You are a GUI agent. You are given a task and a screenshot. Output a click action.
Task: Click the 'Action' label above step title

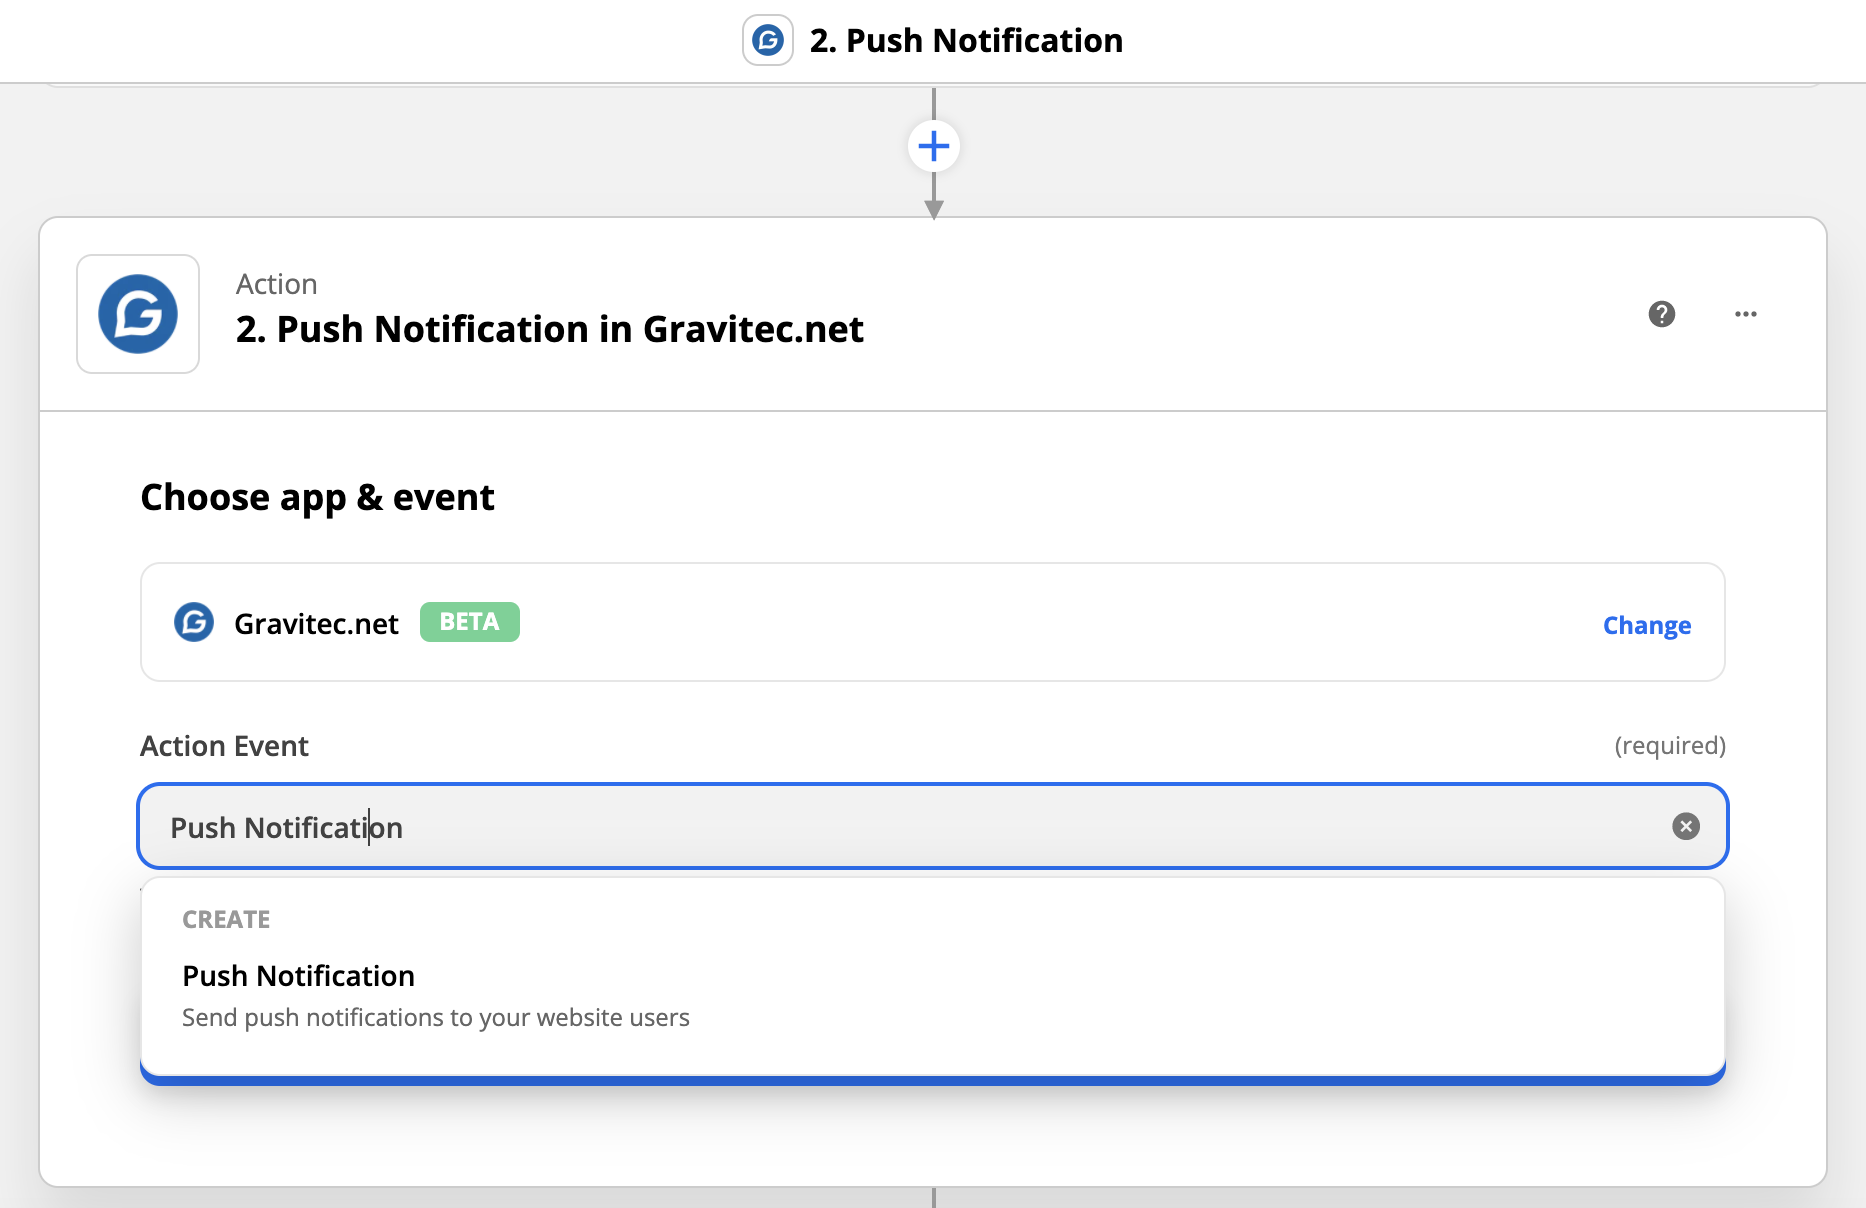click(277, 284)
